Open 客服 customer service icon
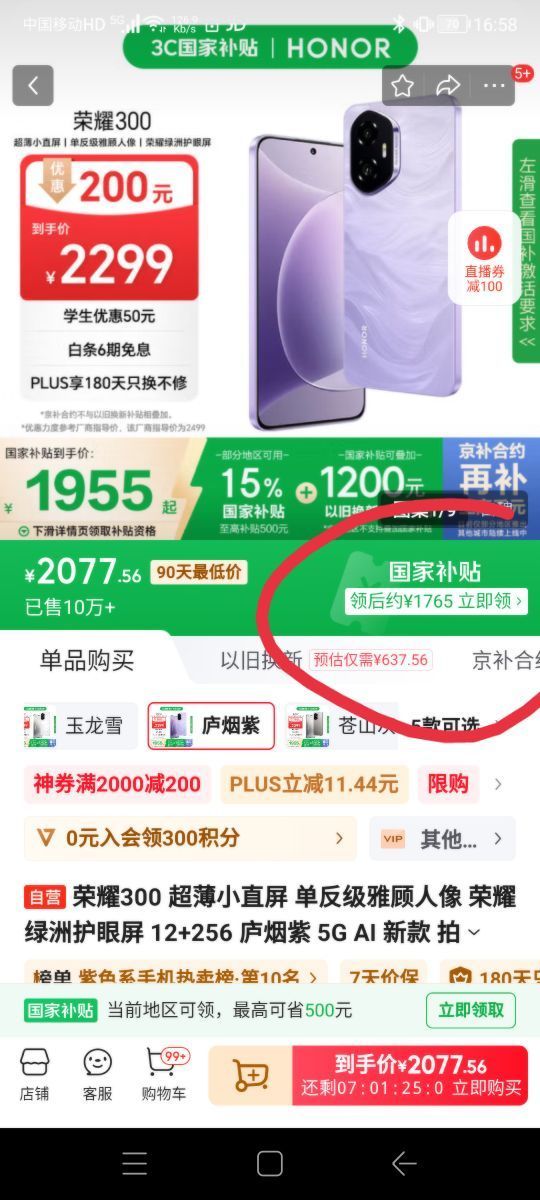The image size is (540, 1200). coord(98,1075)
